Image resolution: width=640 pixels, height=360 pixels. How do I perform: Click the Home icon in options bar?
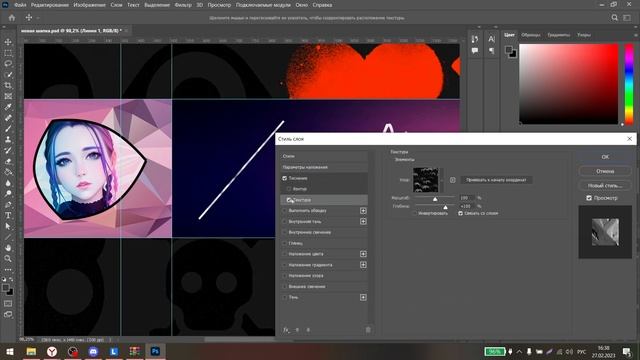(x=12, y=18)
